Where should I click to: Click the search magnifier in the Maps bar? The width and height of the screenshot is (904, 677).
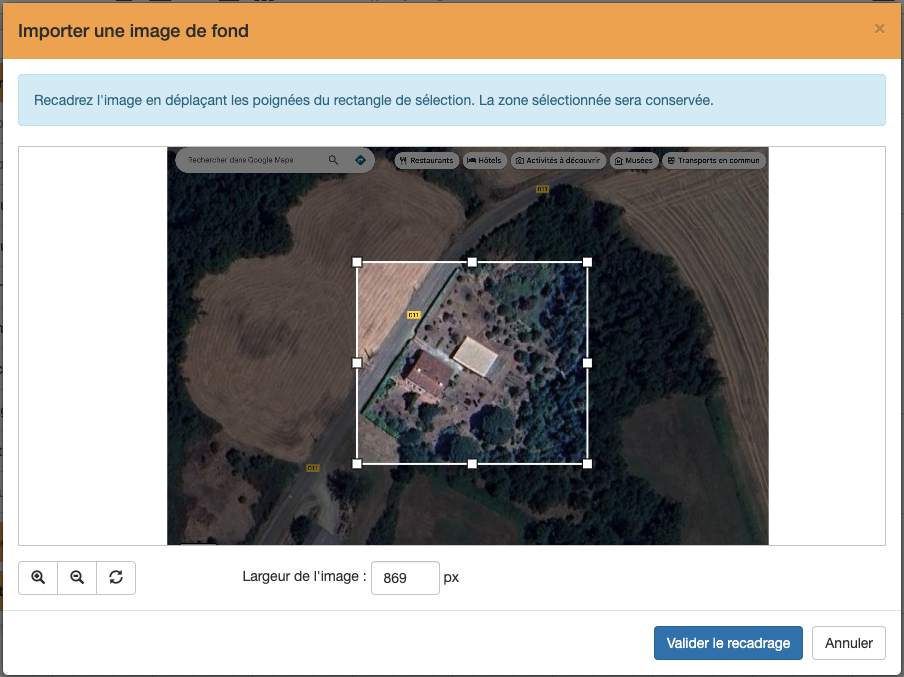pyautogui.click(x=334, y=160)
